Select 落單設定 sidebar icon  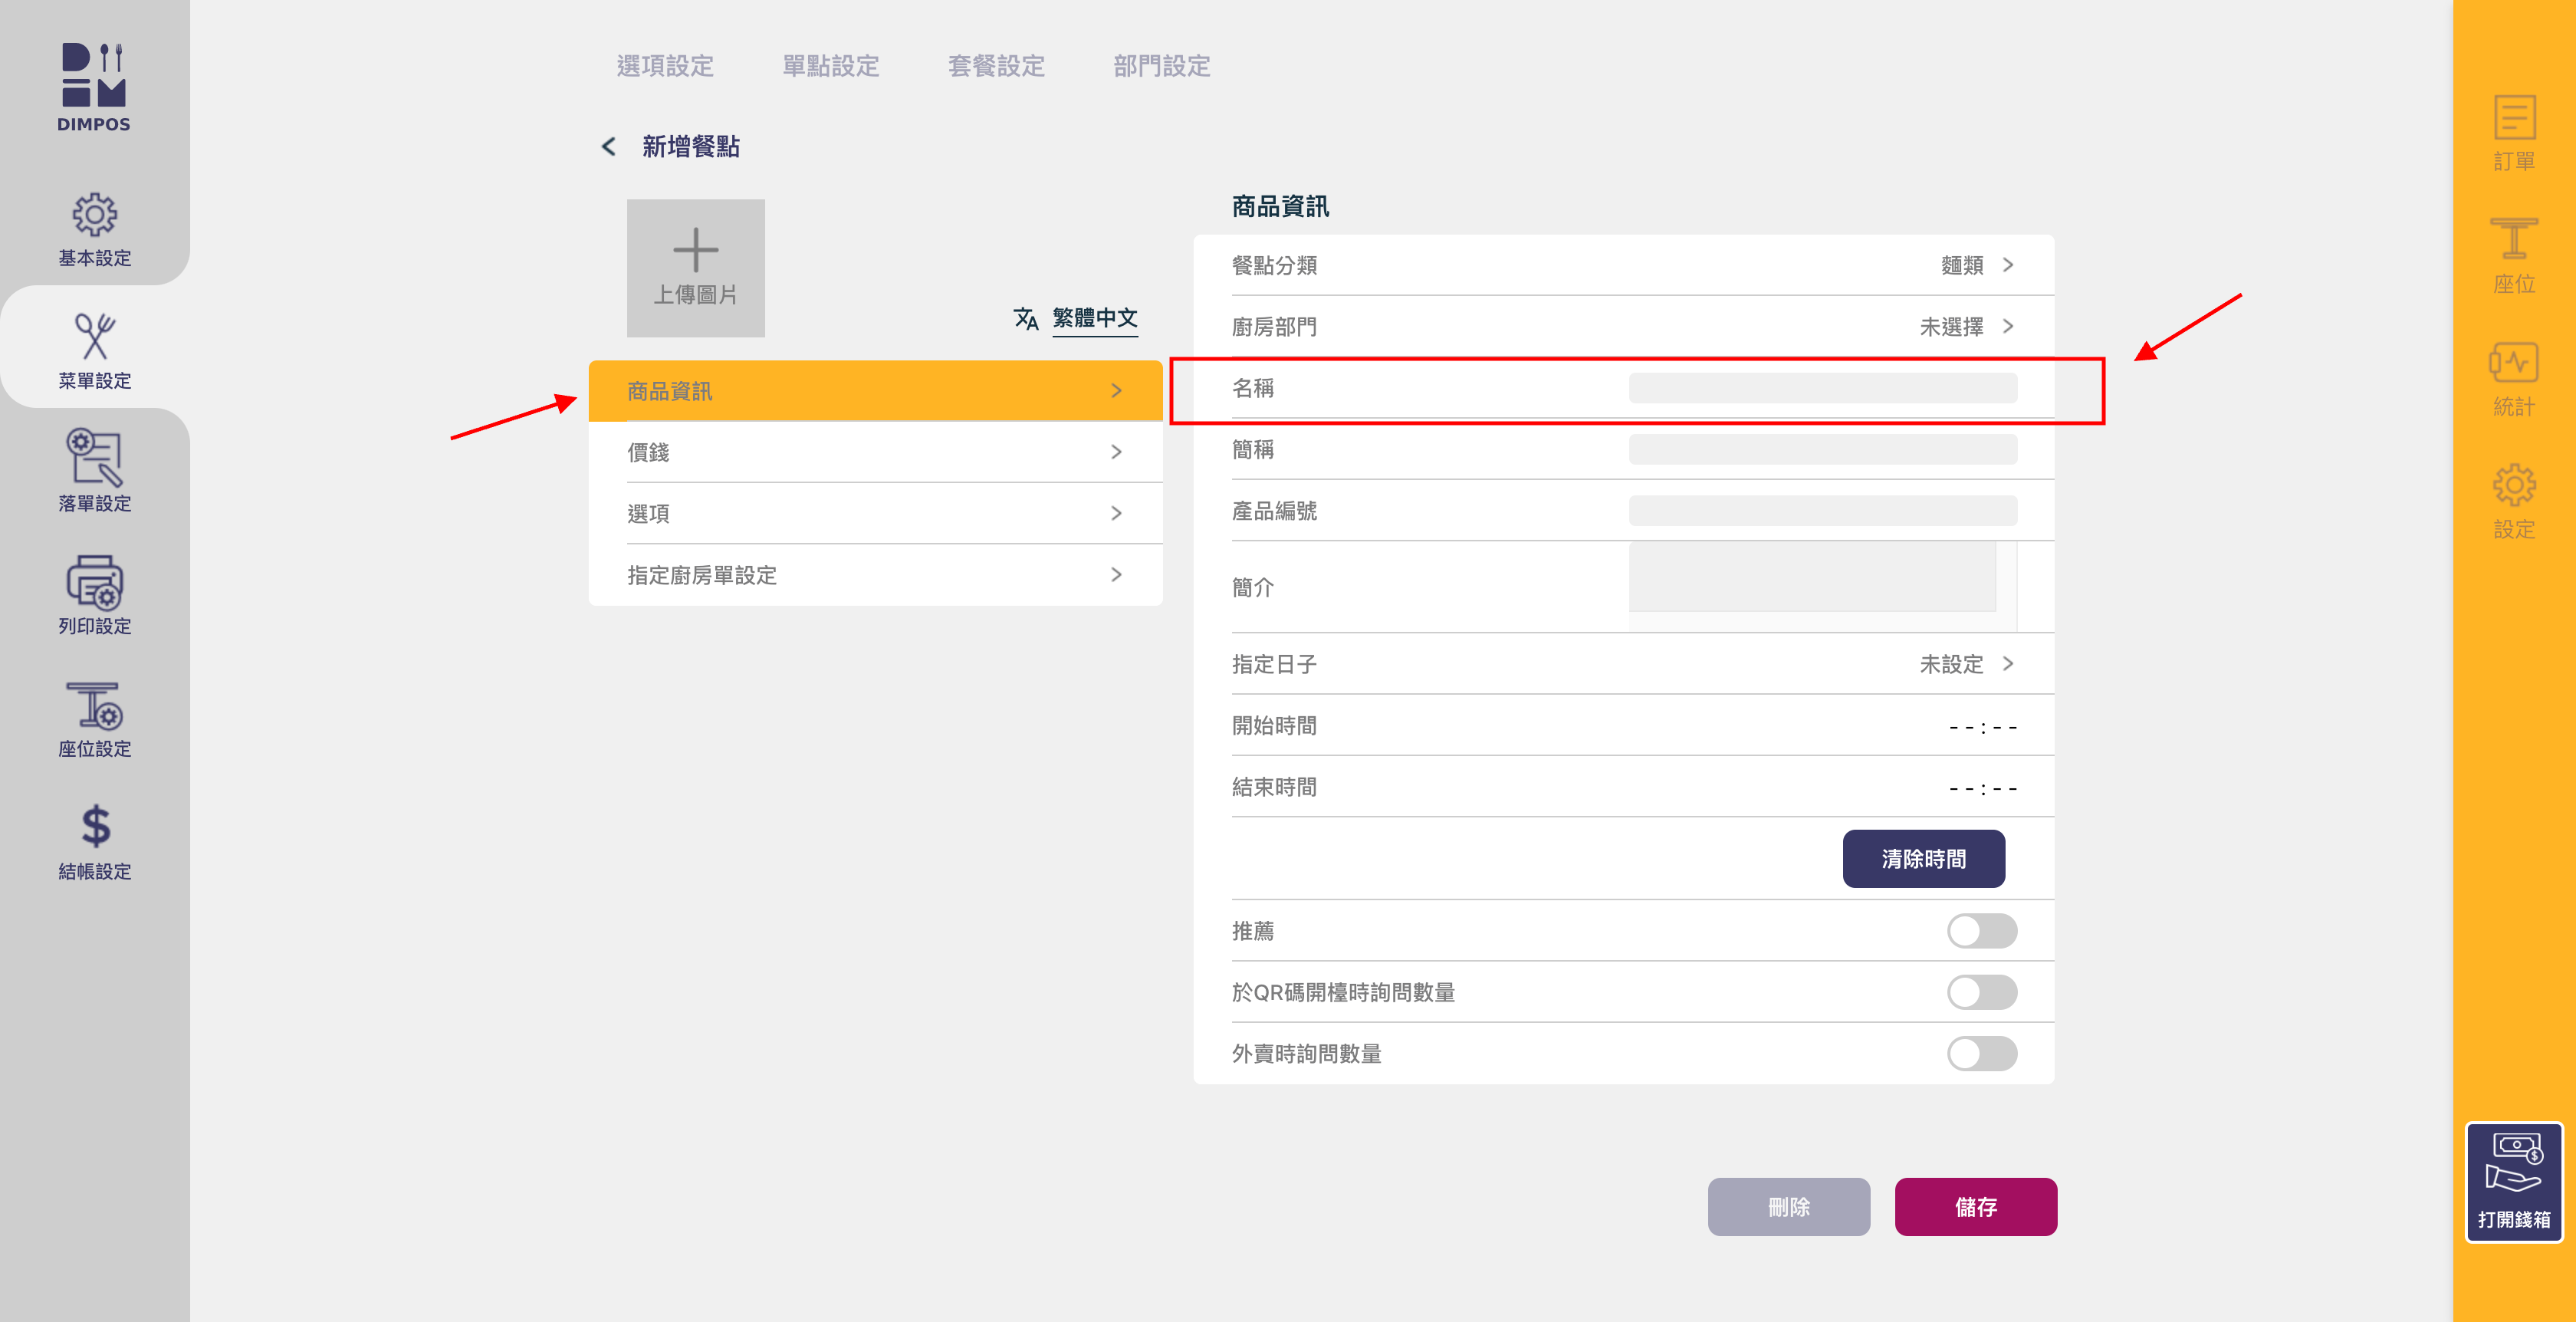click(94, 458)
